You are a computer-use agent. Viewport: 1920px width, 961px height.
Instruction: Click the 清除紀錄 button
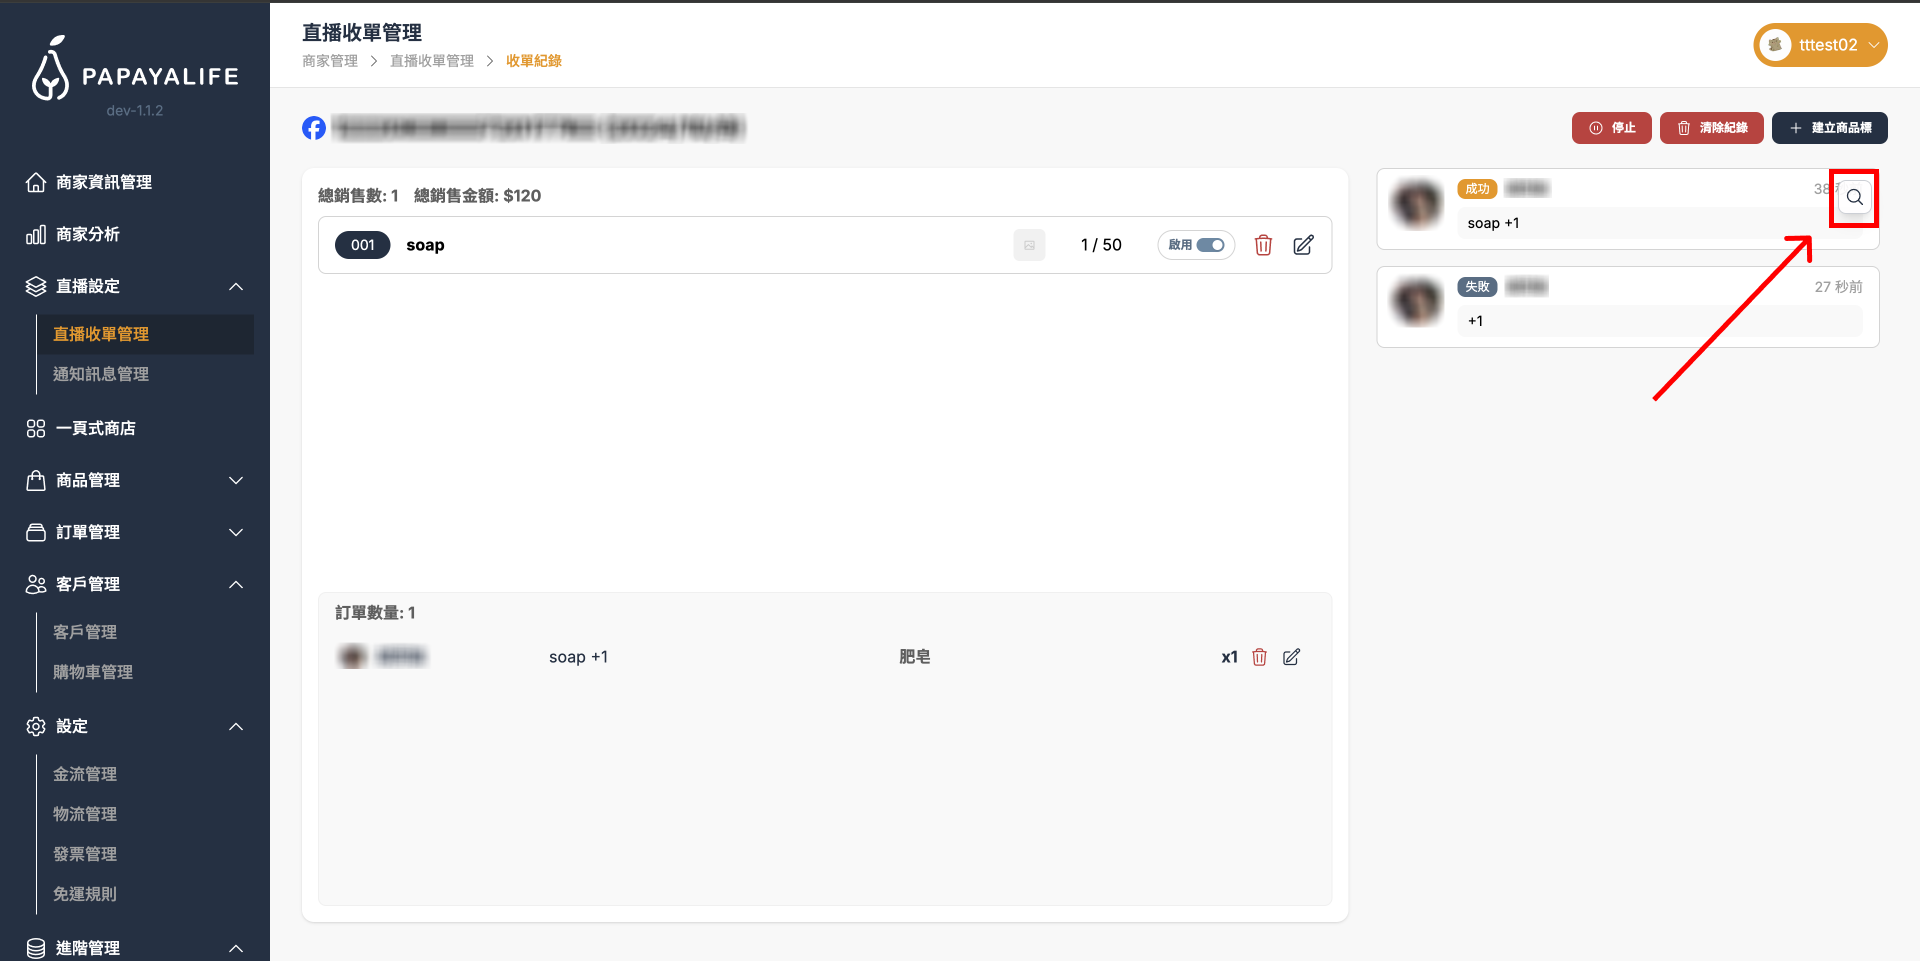tap(1711, 128)
